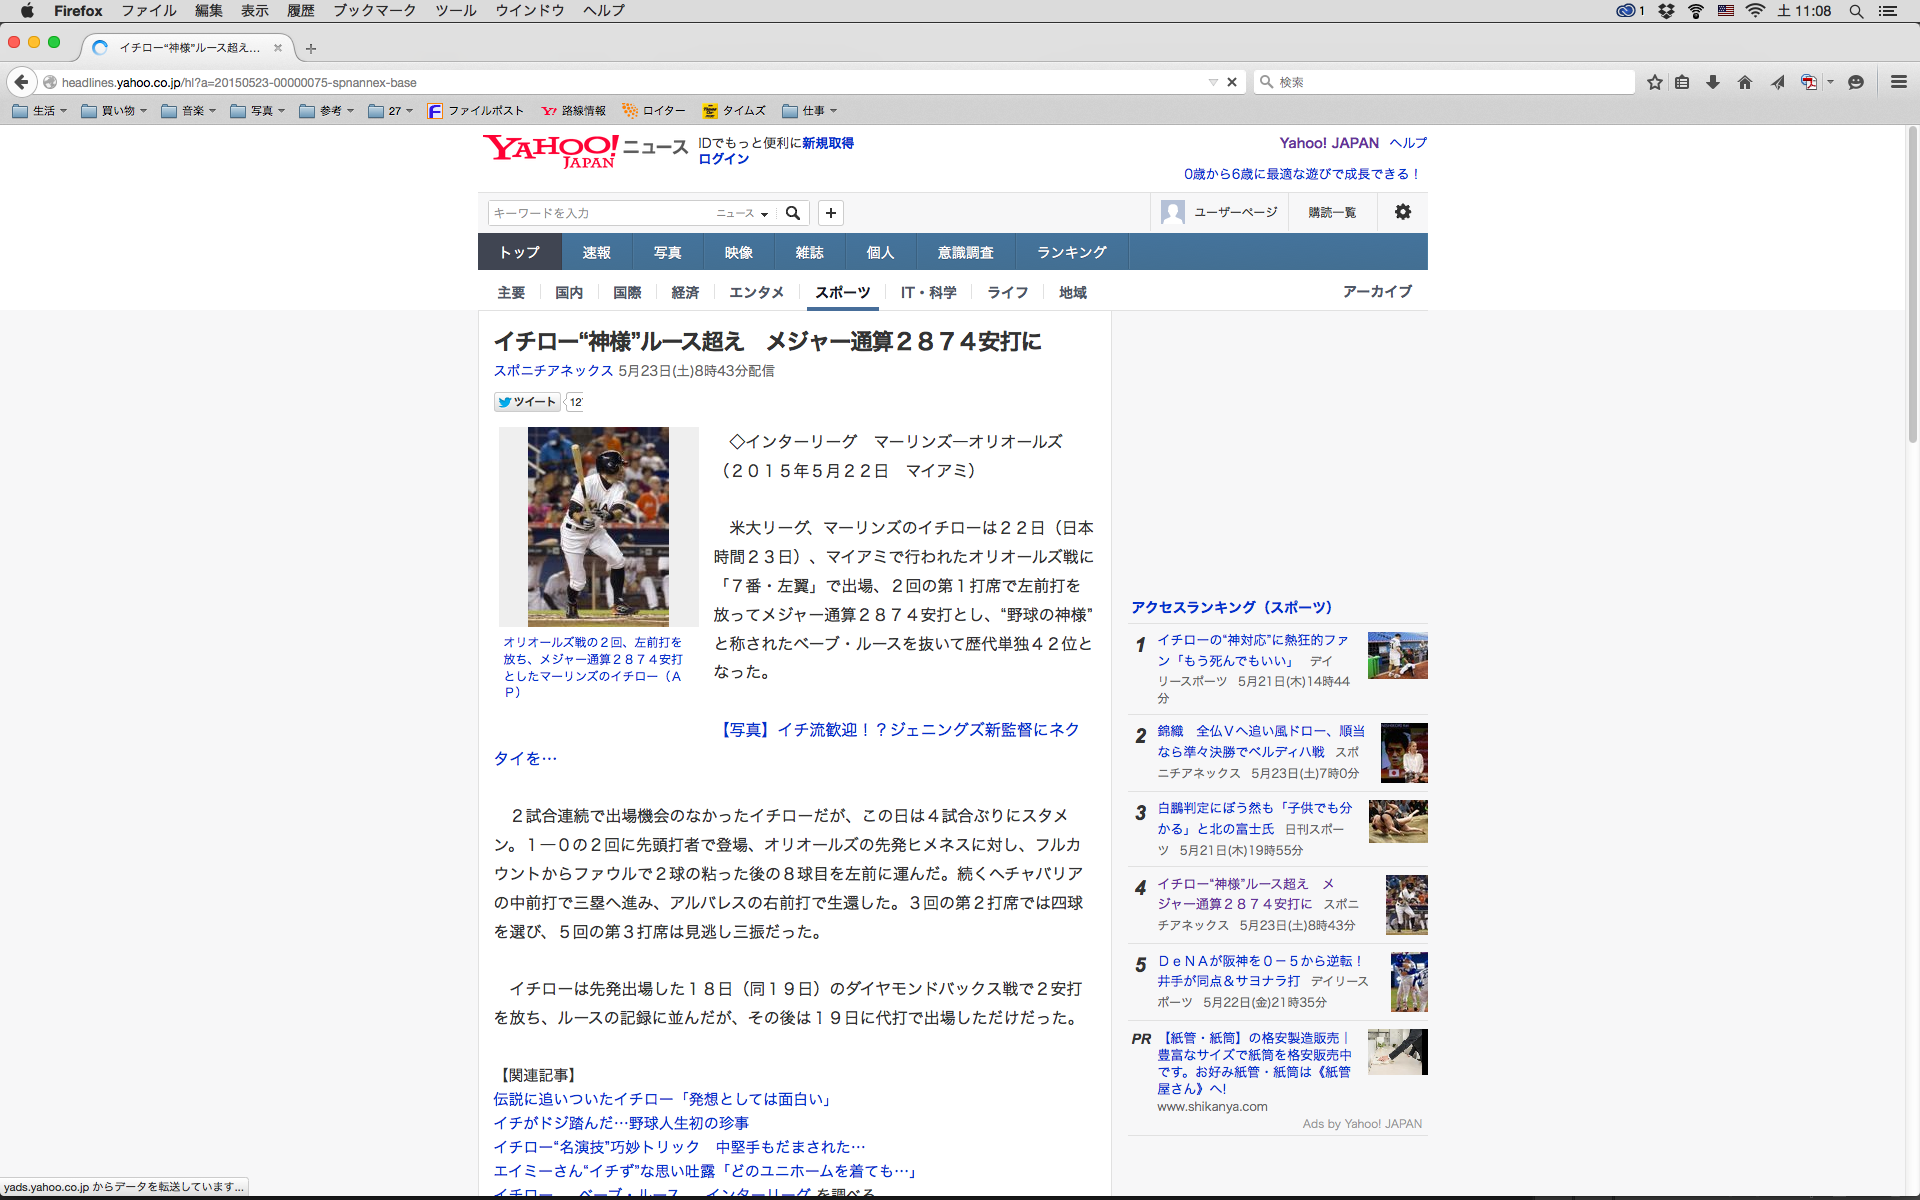This screenshot has width=1920, height=1200.
Task: Click the bookmark star icon
Action: (1654, 82)
